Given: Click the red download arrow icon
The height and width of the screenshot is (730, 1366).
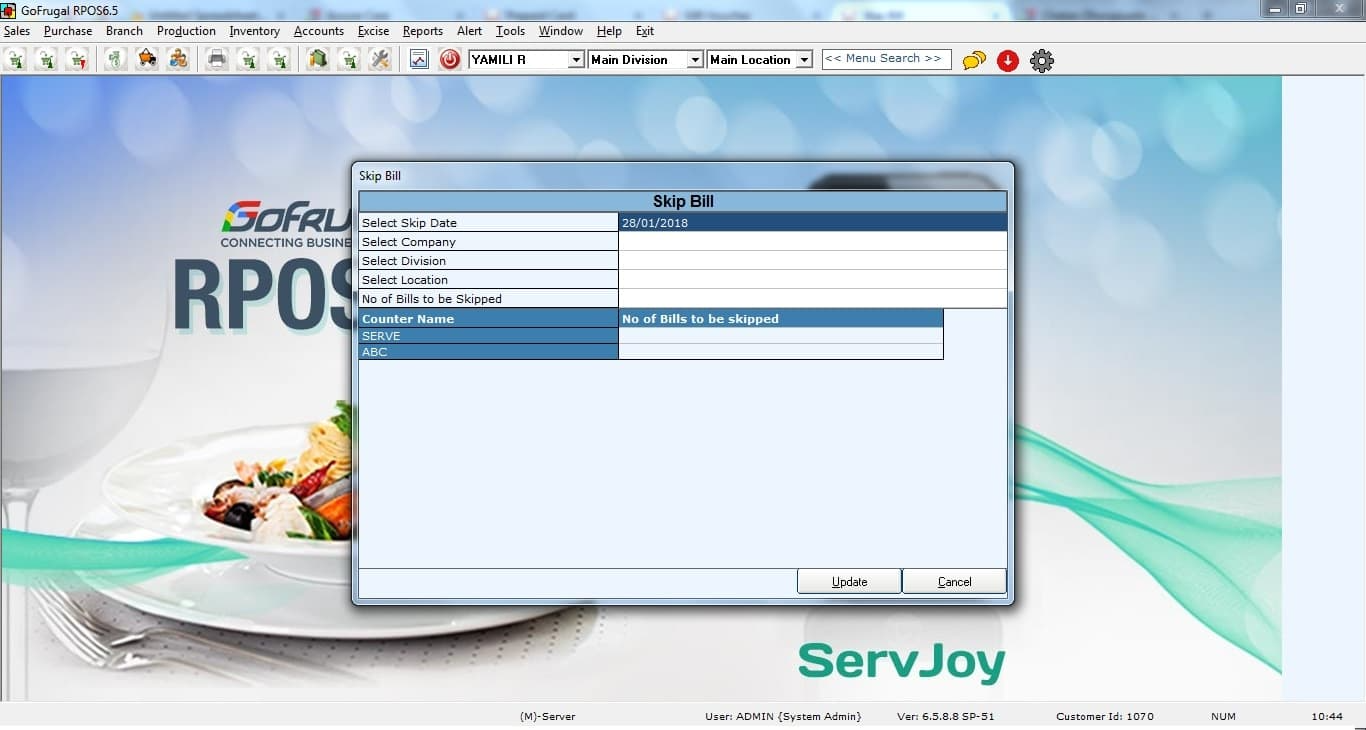Looking at the screenshot, I should coord(1008,61).
